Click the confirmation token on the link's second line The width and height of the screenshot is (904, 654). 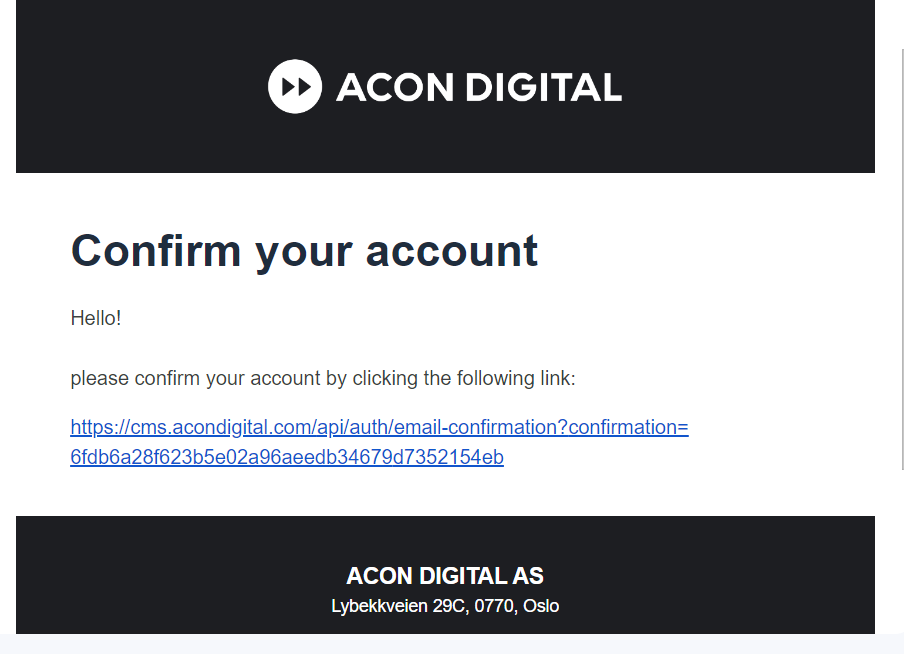point(287,458)
